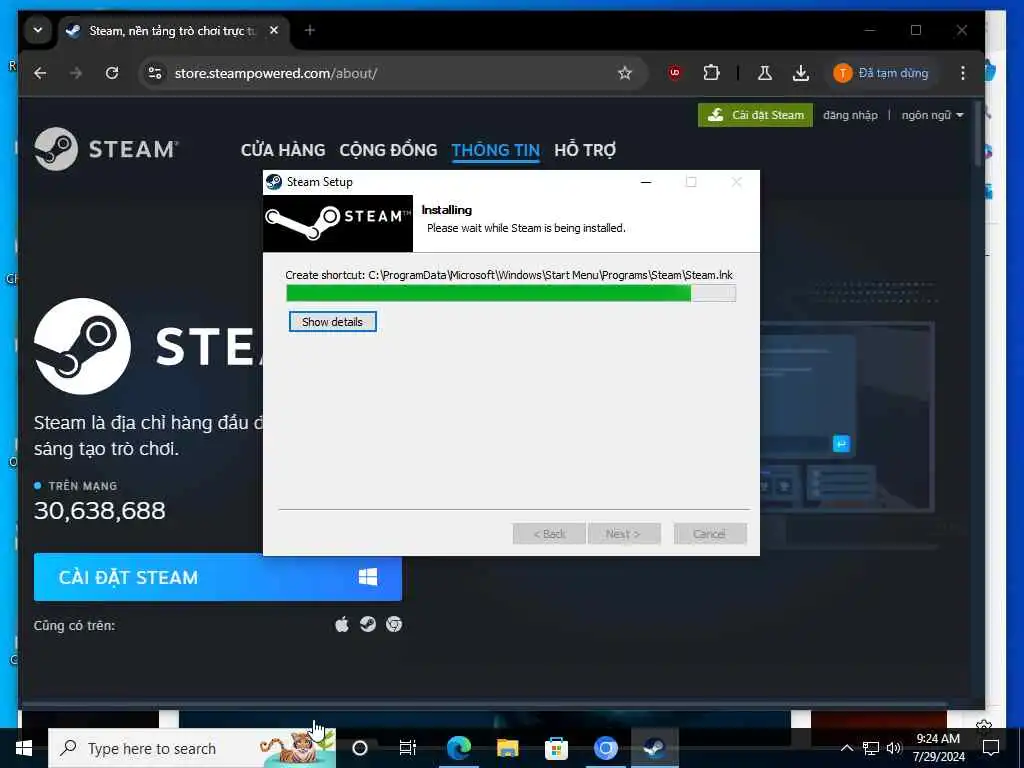The width and height of the screenshot is (1024, 768).
Task: Launch Microsoft Edge from taskbar
Action: click(x=459, y=748)
